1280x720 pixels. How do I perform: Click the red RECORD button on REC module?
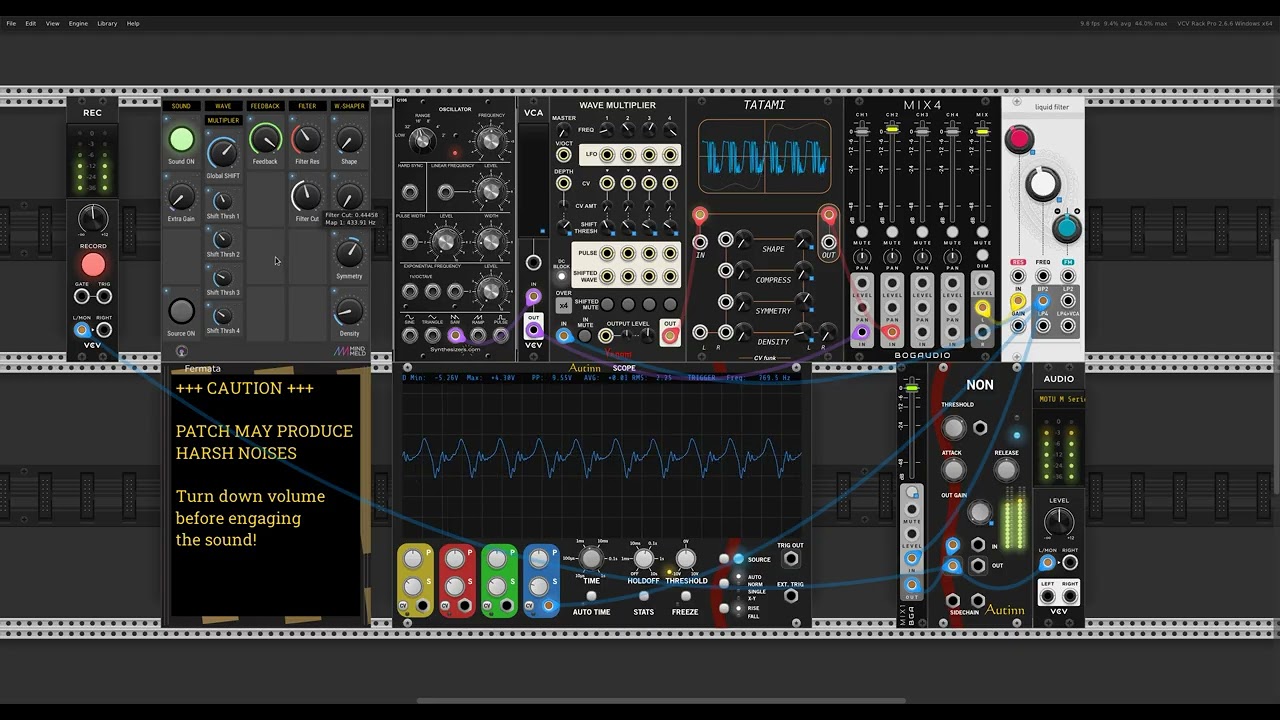coord(93,265)
